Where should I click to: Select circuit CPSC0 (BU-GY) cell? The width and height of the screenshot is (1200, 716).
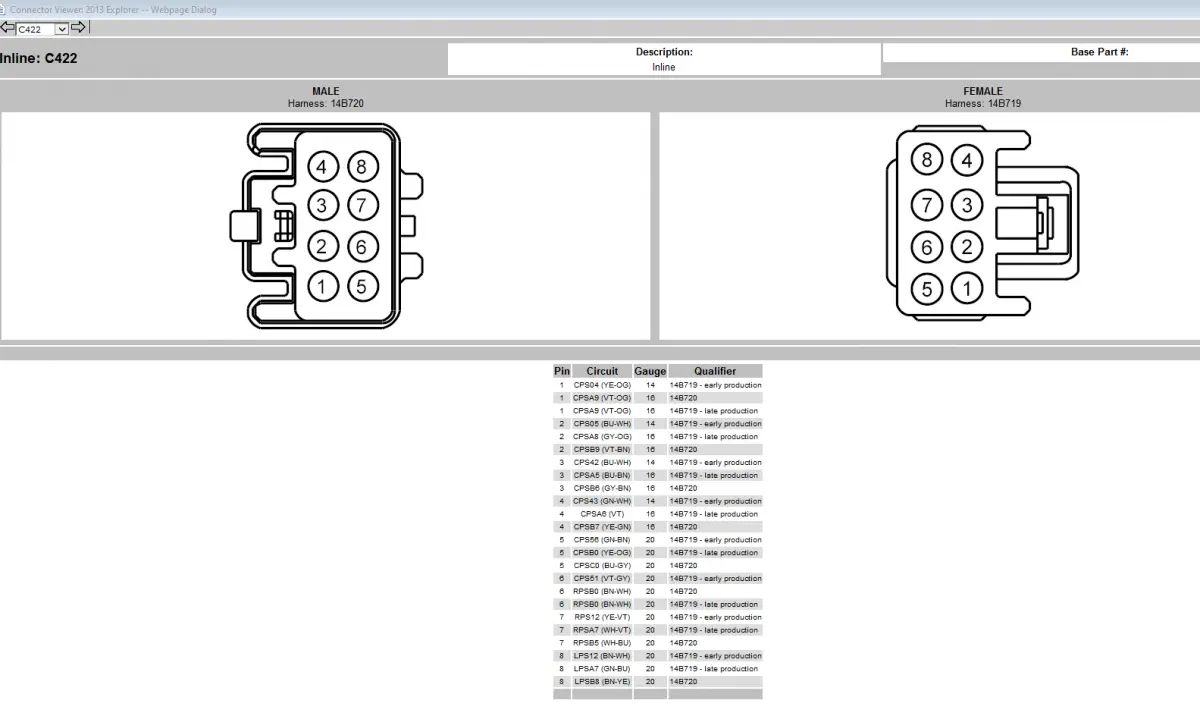point(602,566)
